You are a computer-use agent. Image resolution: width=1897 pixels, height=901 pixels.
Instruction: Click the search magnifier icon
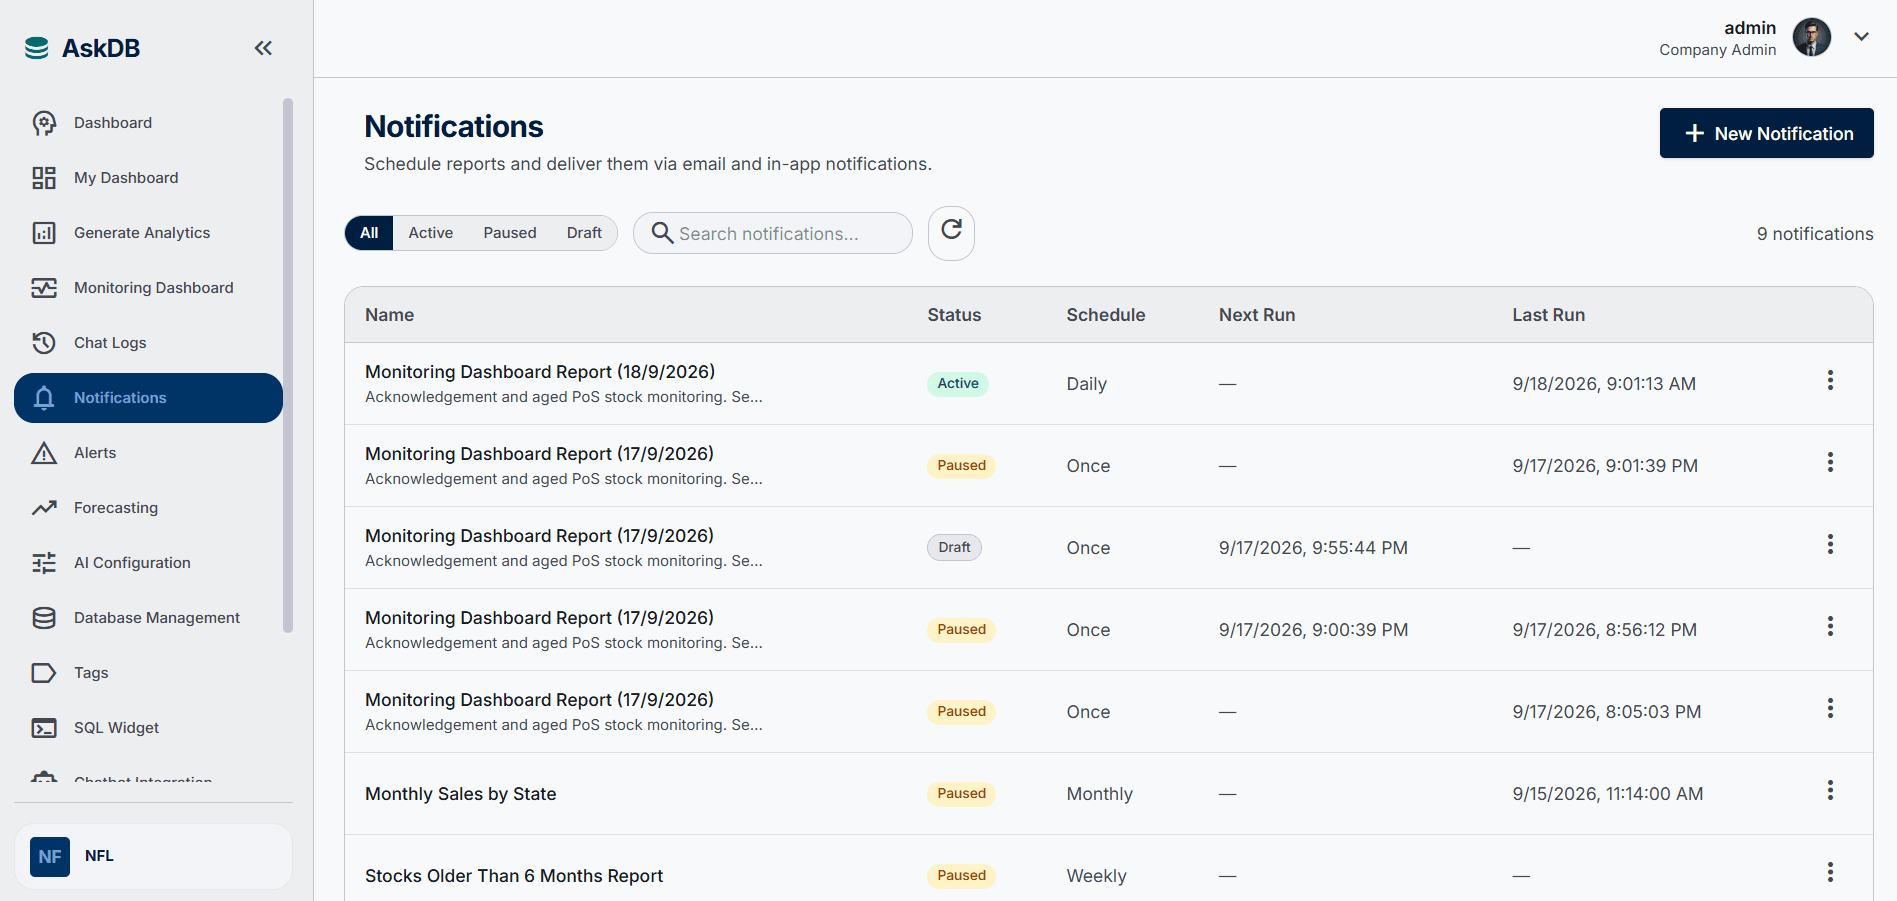tap(662, 233)
